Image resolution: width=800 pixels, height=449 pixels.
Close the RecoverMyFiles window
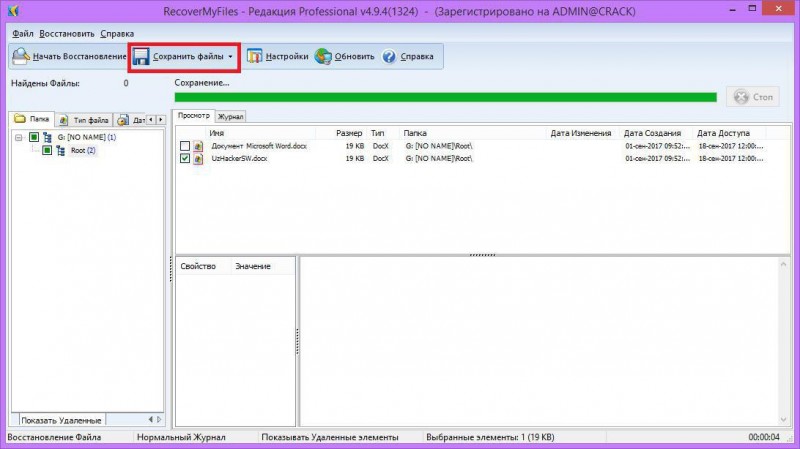779,9
